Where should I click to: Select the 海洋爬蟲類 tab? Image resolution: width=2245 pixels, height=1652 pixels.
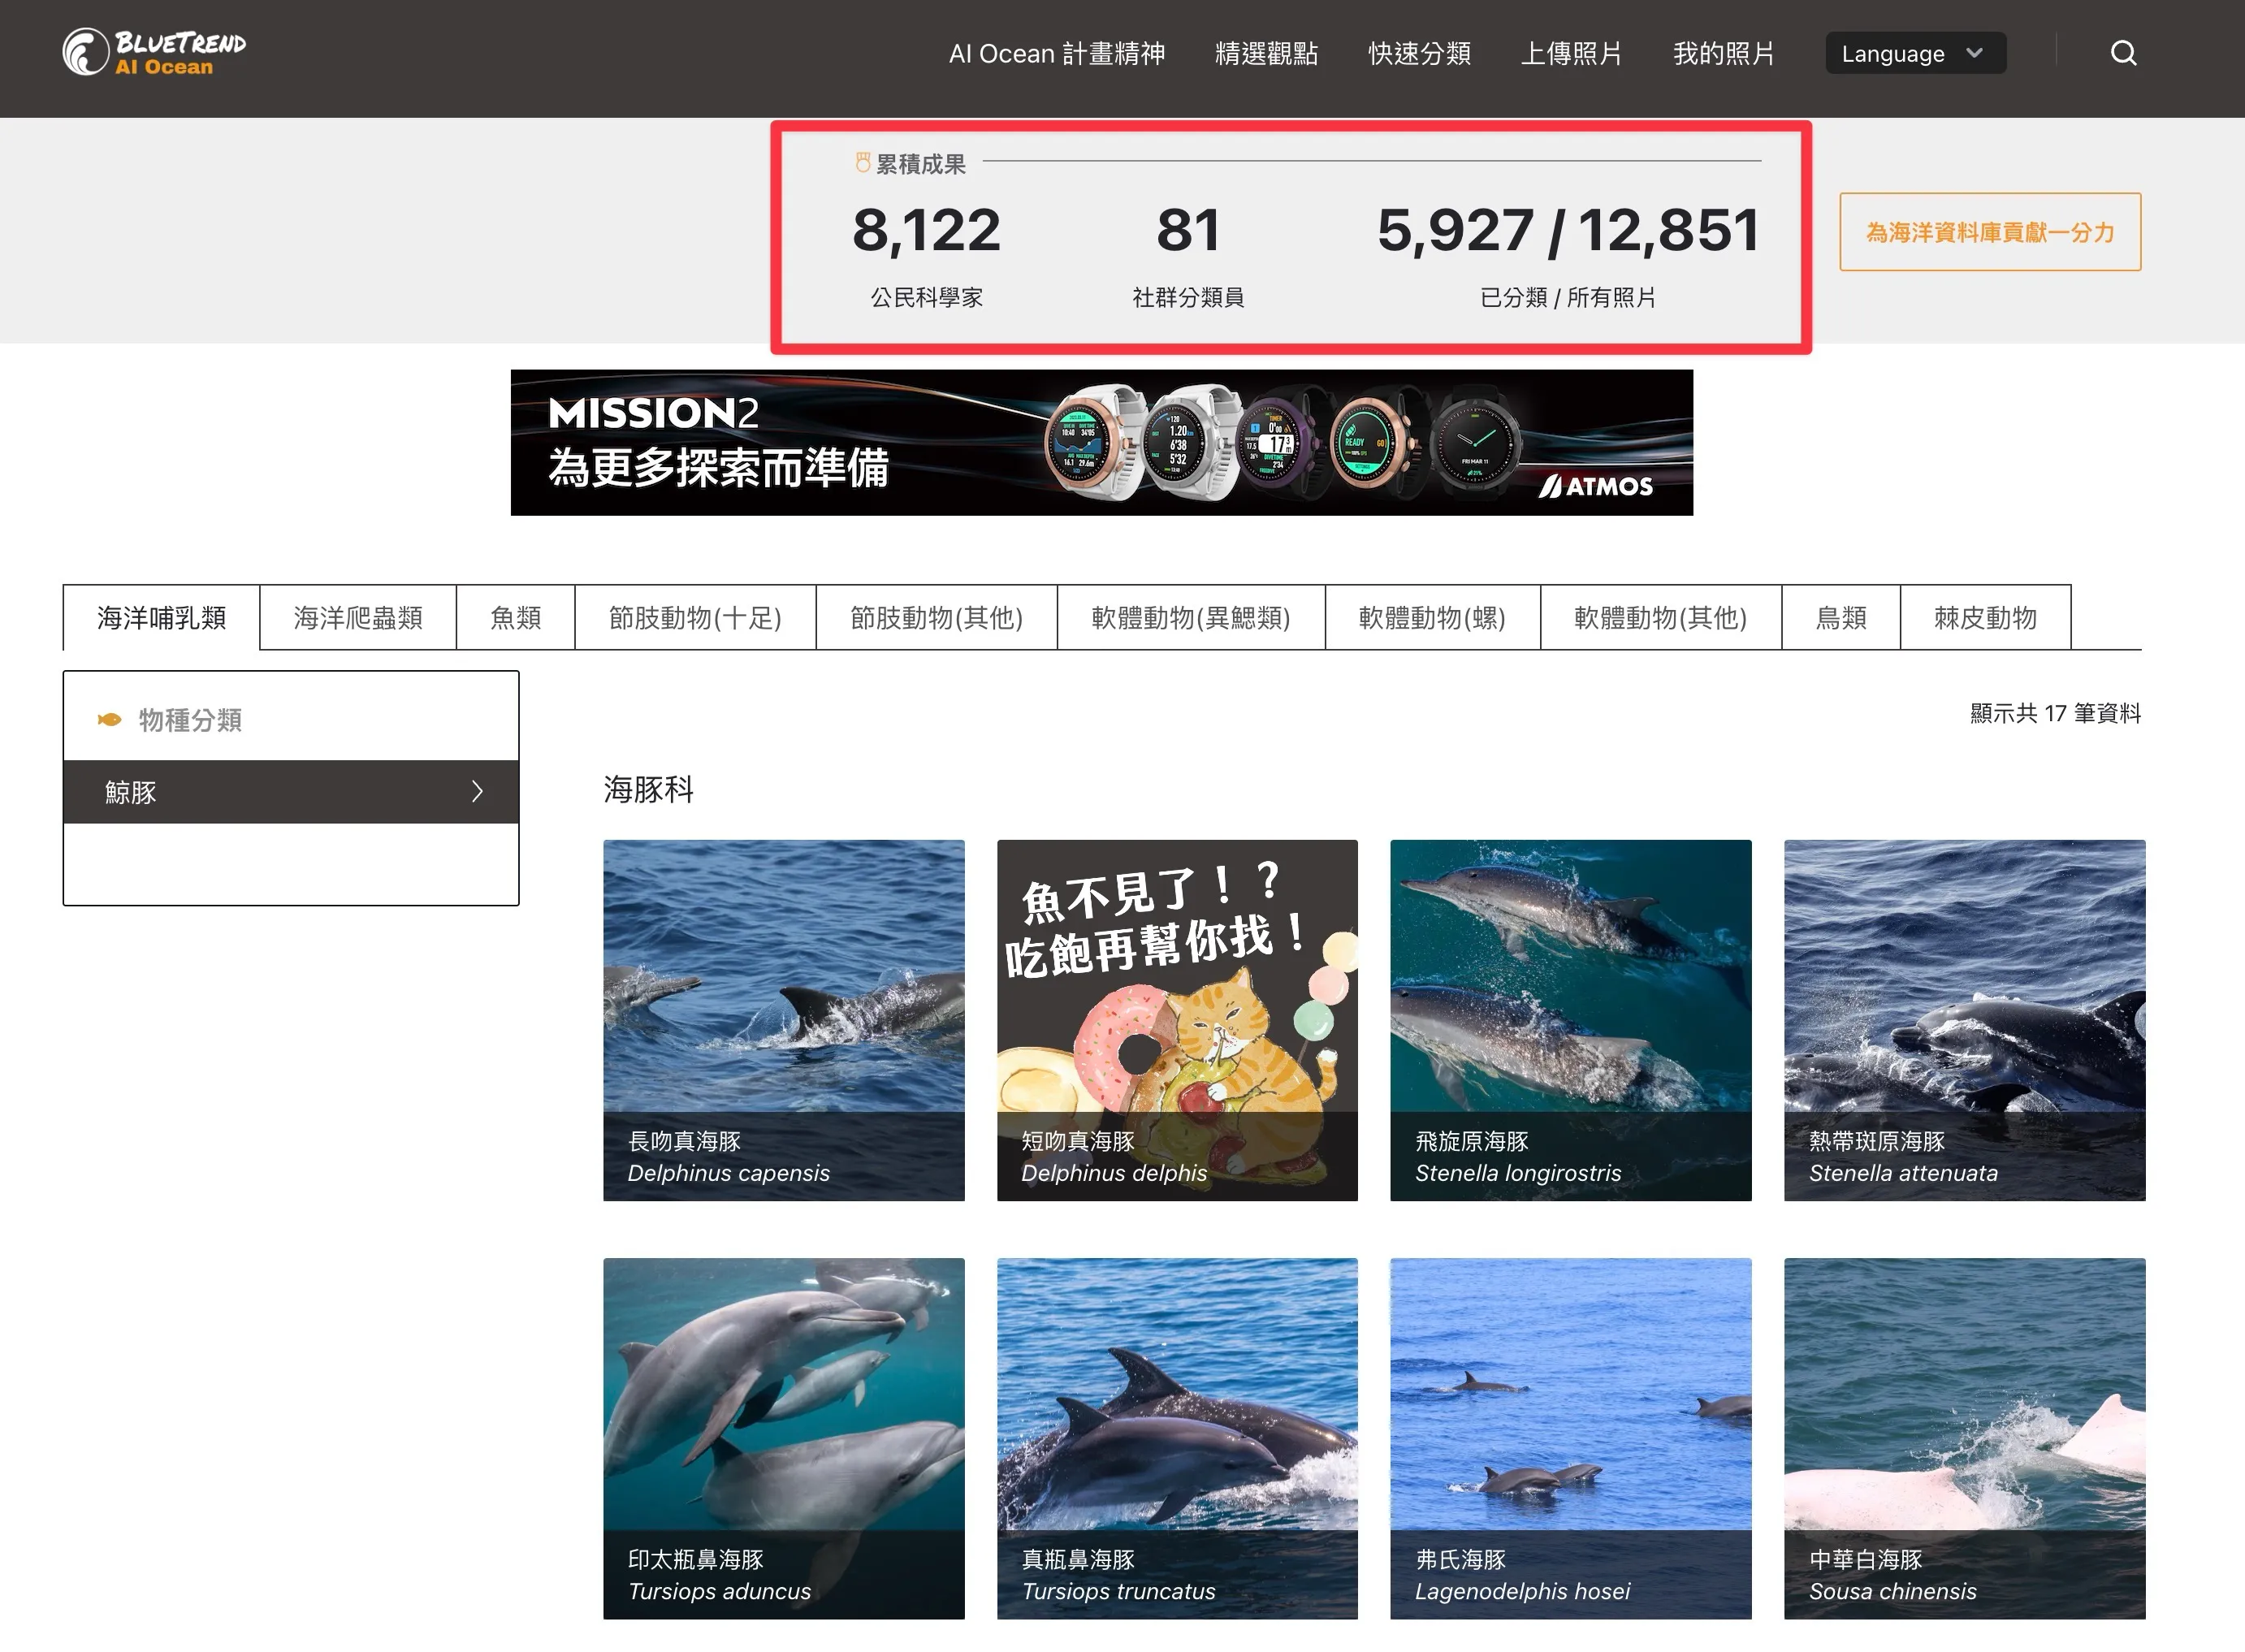[357, 617]
